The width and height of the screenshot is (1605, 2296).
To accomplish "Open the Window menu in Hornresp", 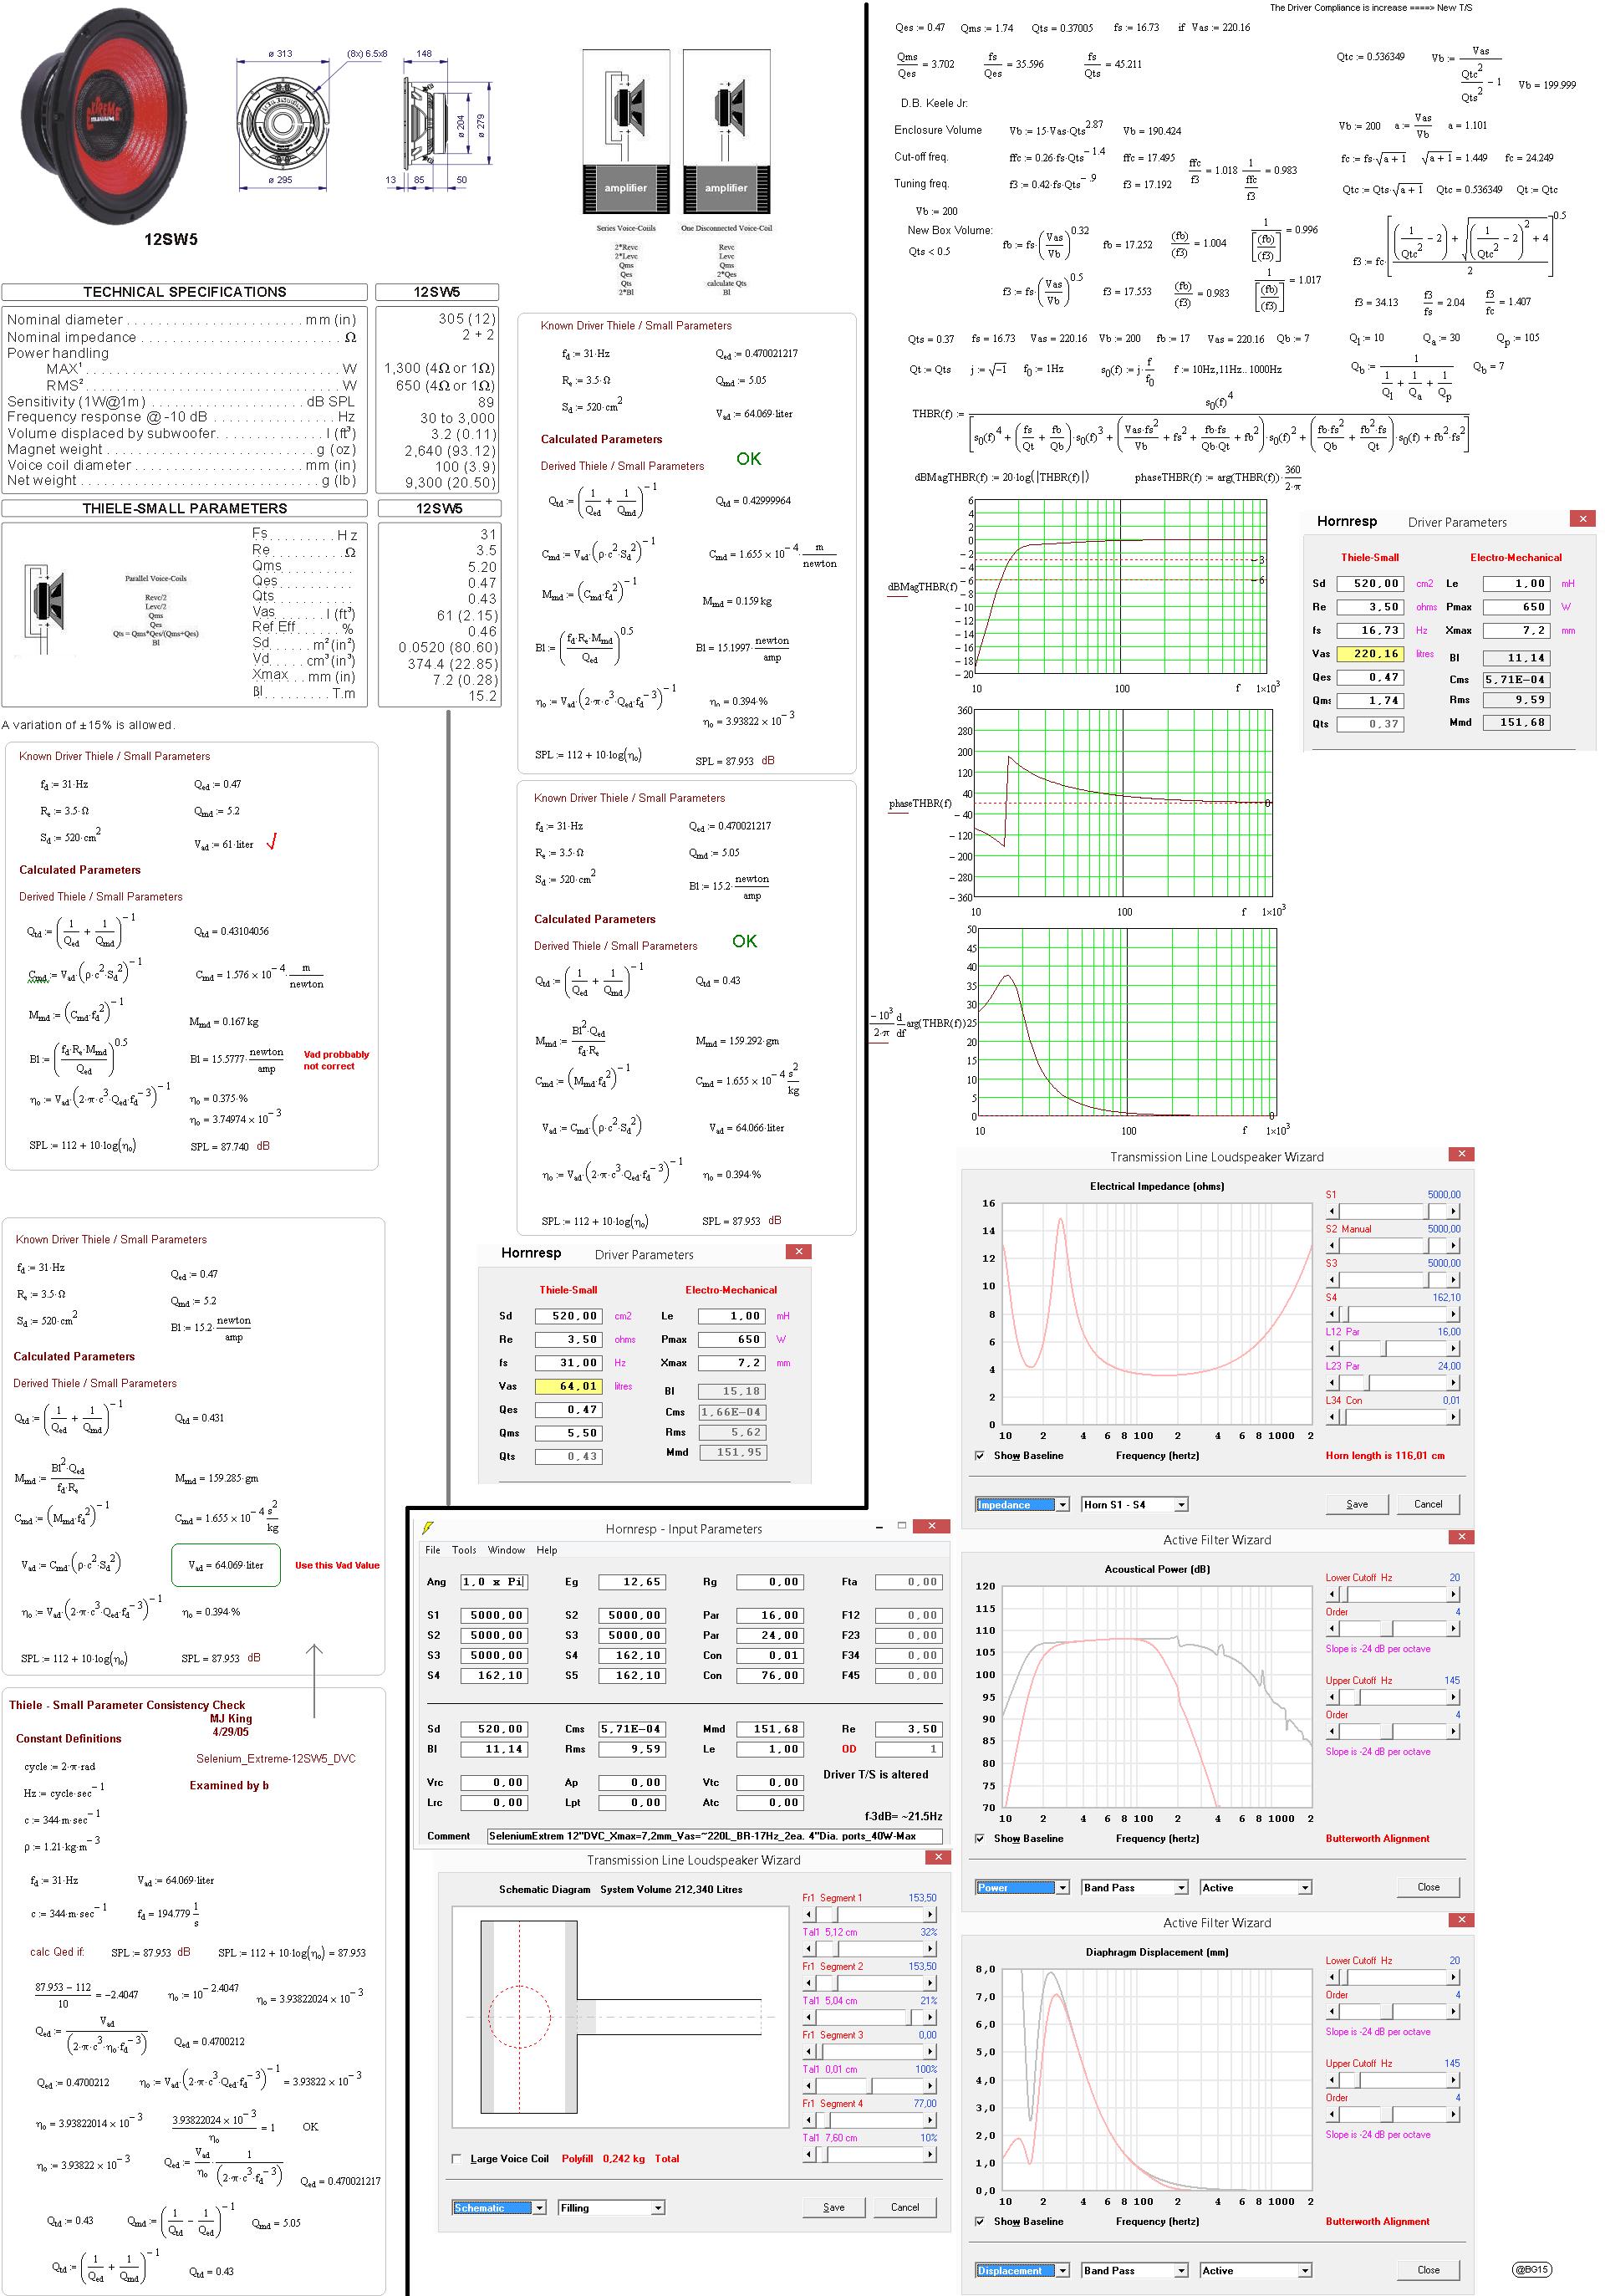I will pyautogui.click(x=506, y=1550).
